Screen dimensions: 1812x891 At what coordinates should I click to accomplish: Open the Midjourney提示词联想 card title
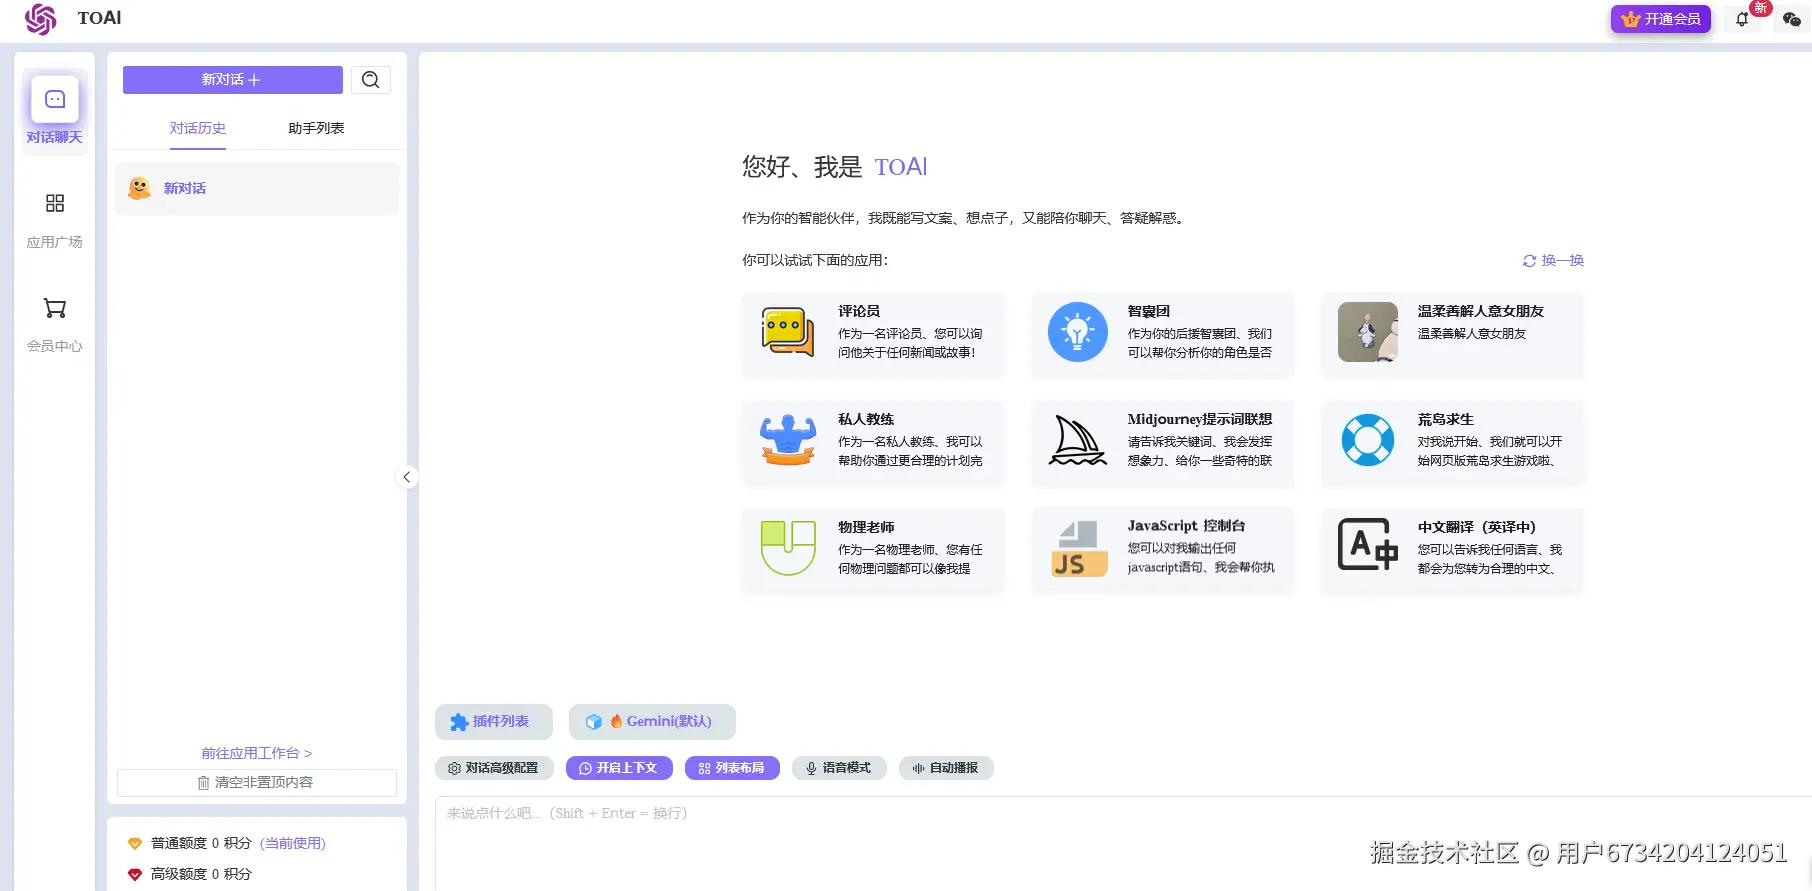[1200, 419]
